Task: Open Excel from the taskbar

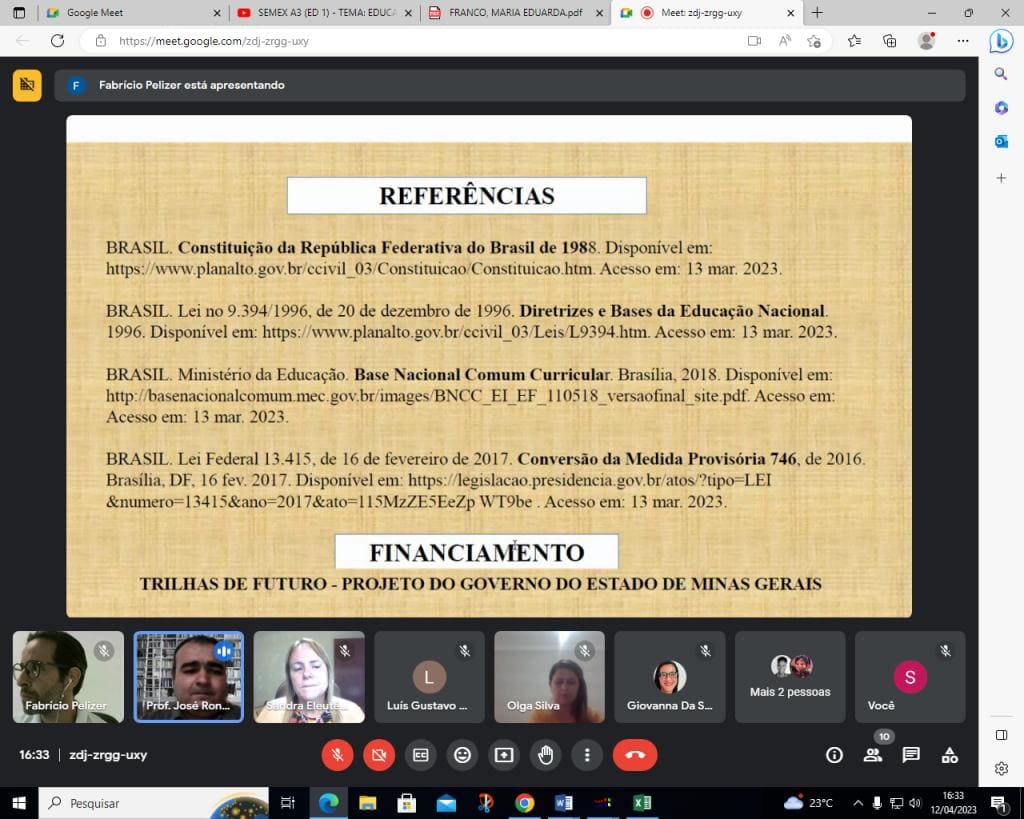Action: 642,803
